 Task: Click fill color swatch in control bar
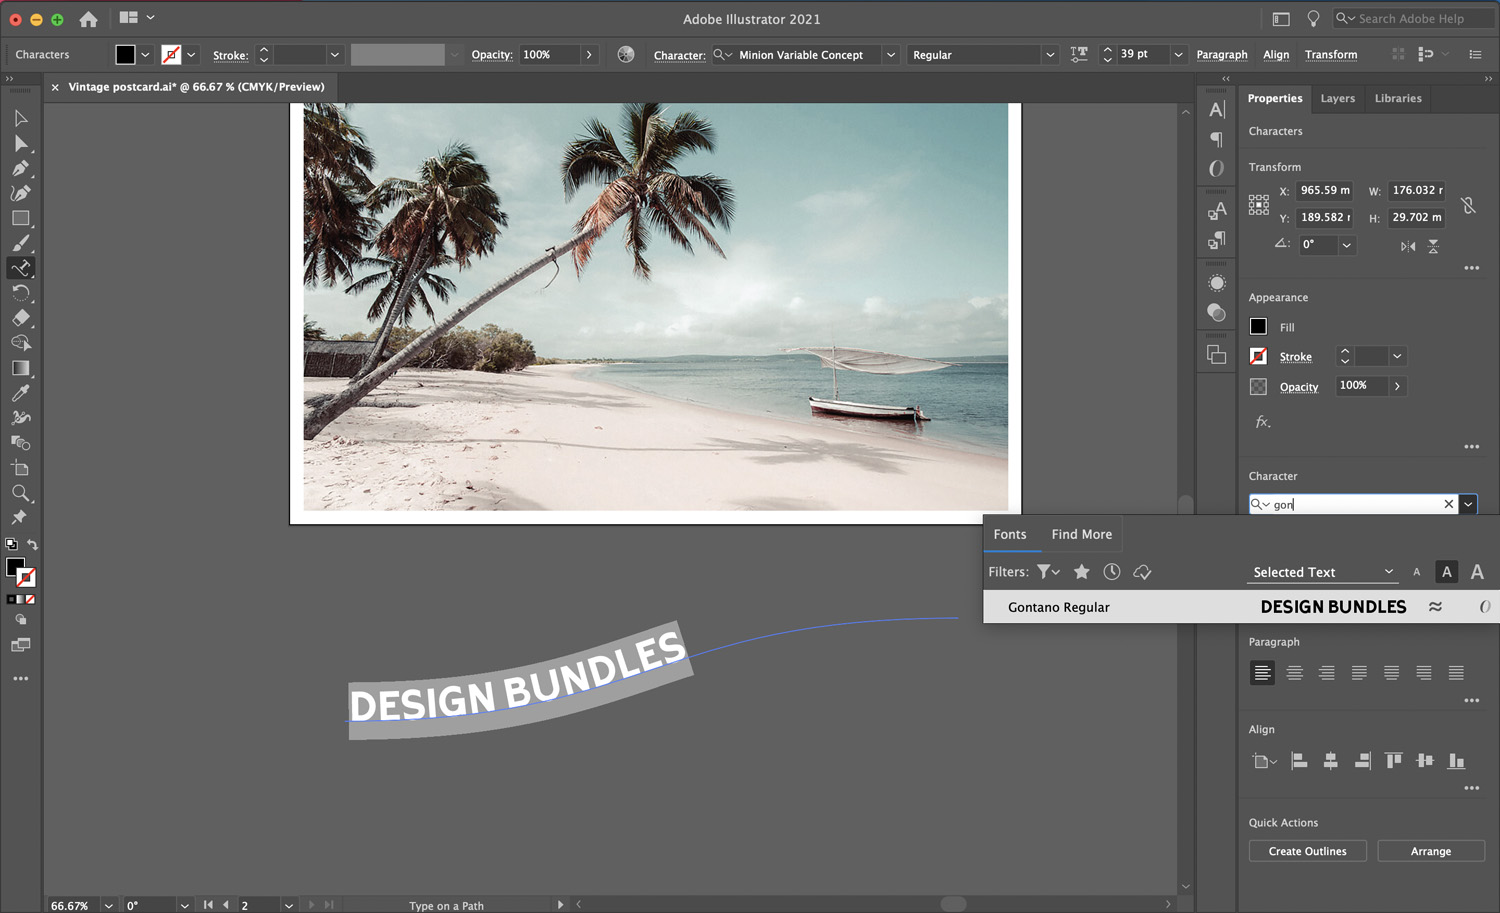(x=125, y=55)
